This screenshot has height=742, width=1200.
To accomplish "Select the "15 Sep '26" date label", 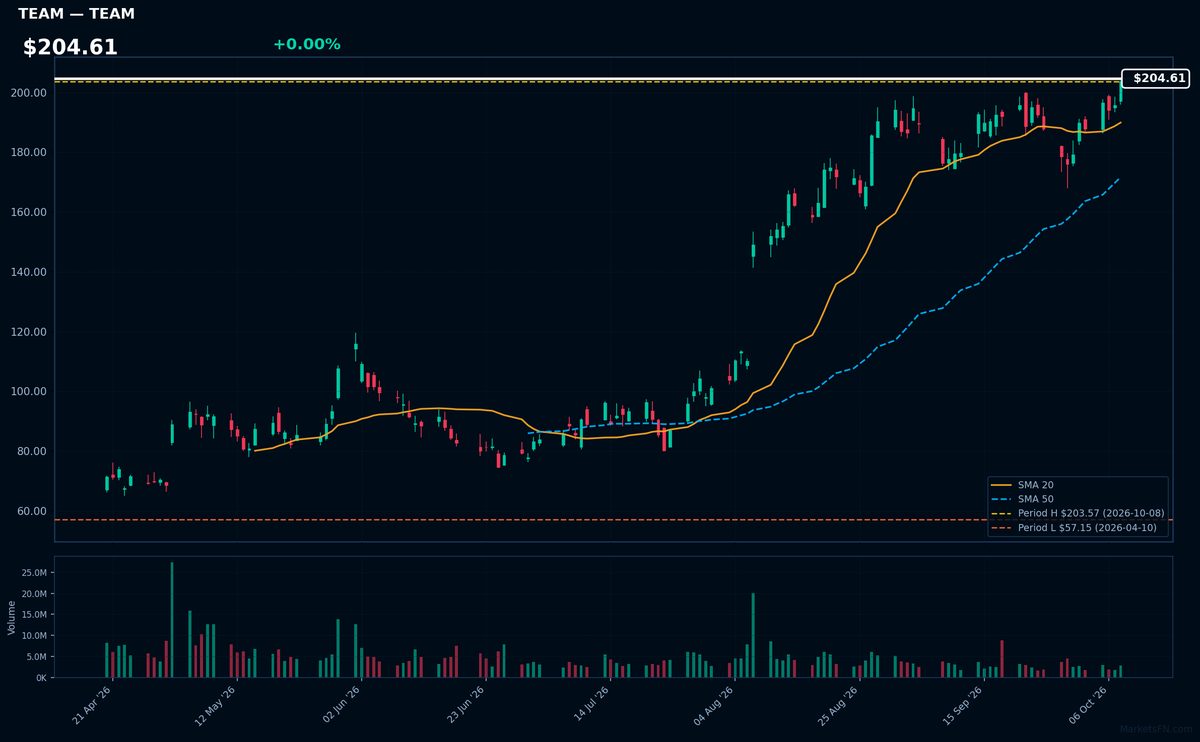I will 961,705.
